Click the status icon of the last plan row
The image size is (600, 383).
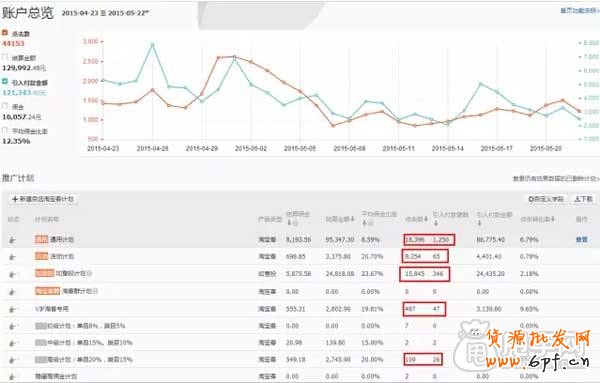coord(12,377)
